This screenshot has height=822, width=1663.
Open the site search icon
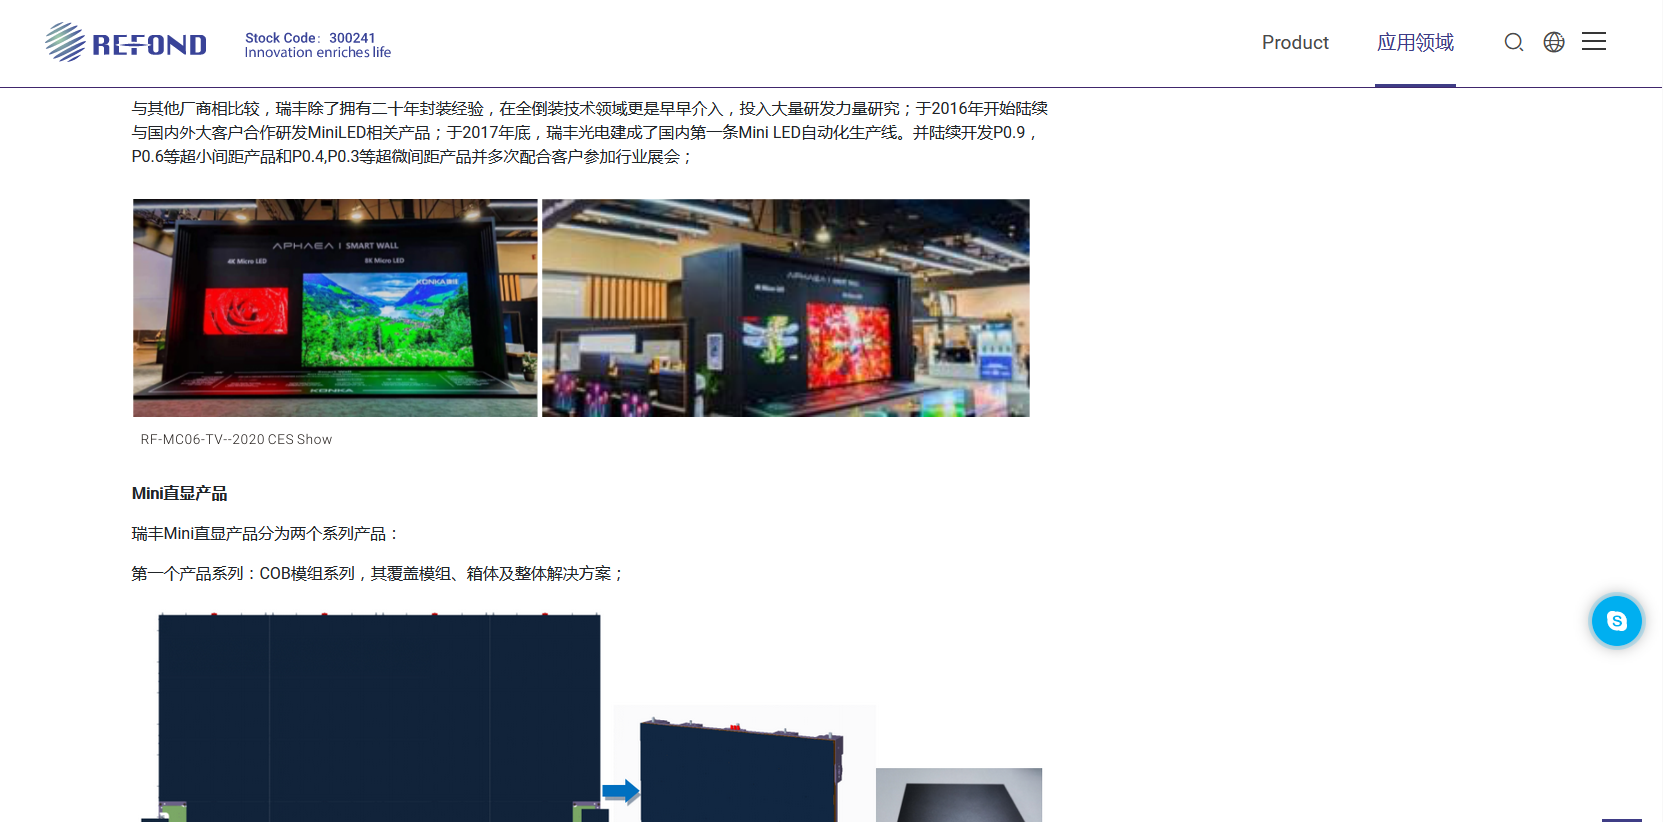click(x=1514, y=42)
